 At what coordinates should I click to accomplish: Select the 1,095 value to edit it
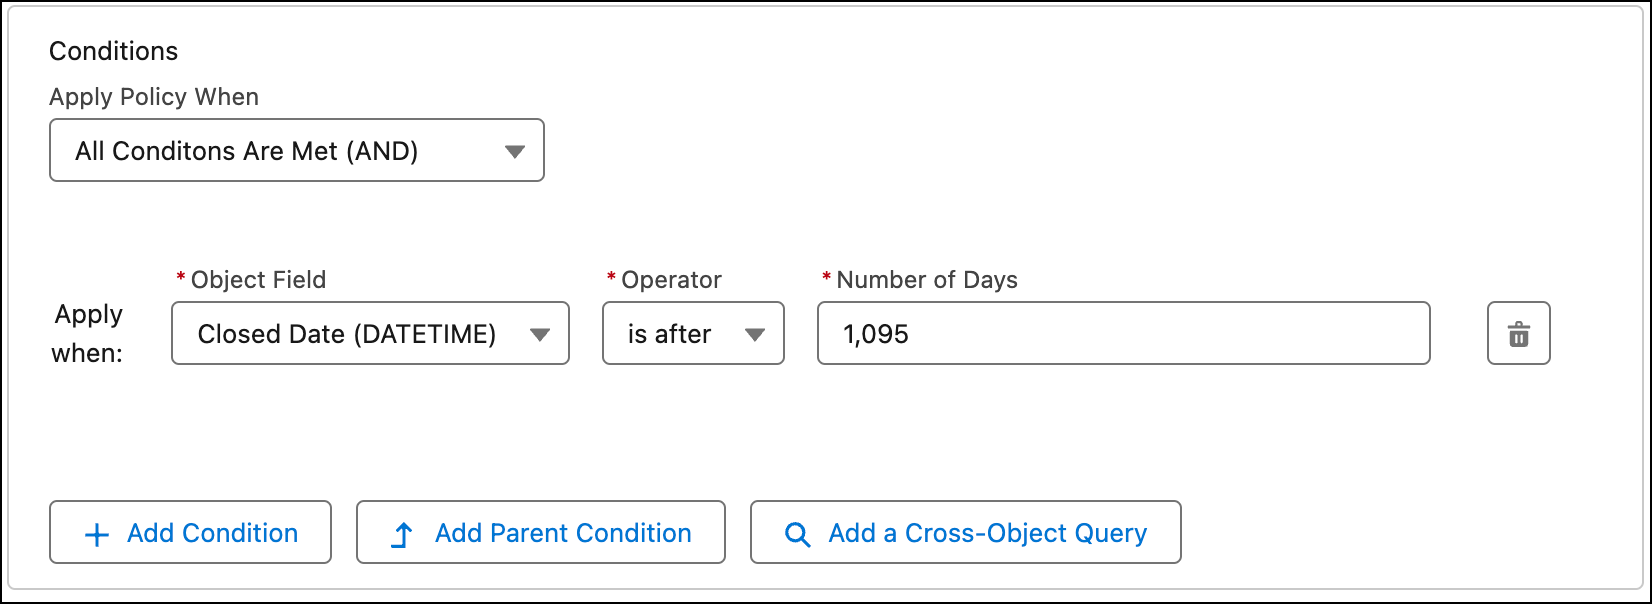click(876, 334)
